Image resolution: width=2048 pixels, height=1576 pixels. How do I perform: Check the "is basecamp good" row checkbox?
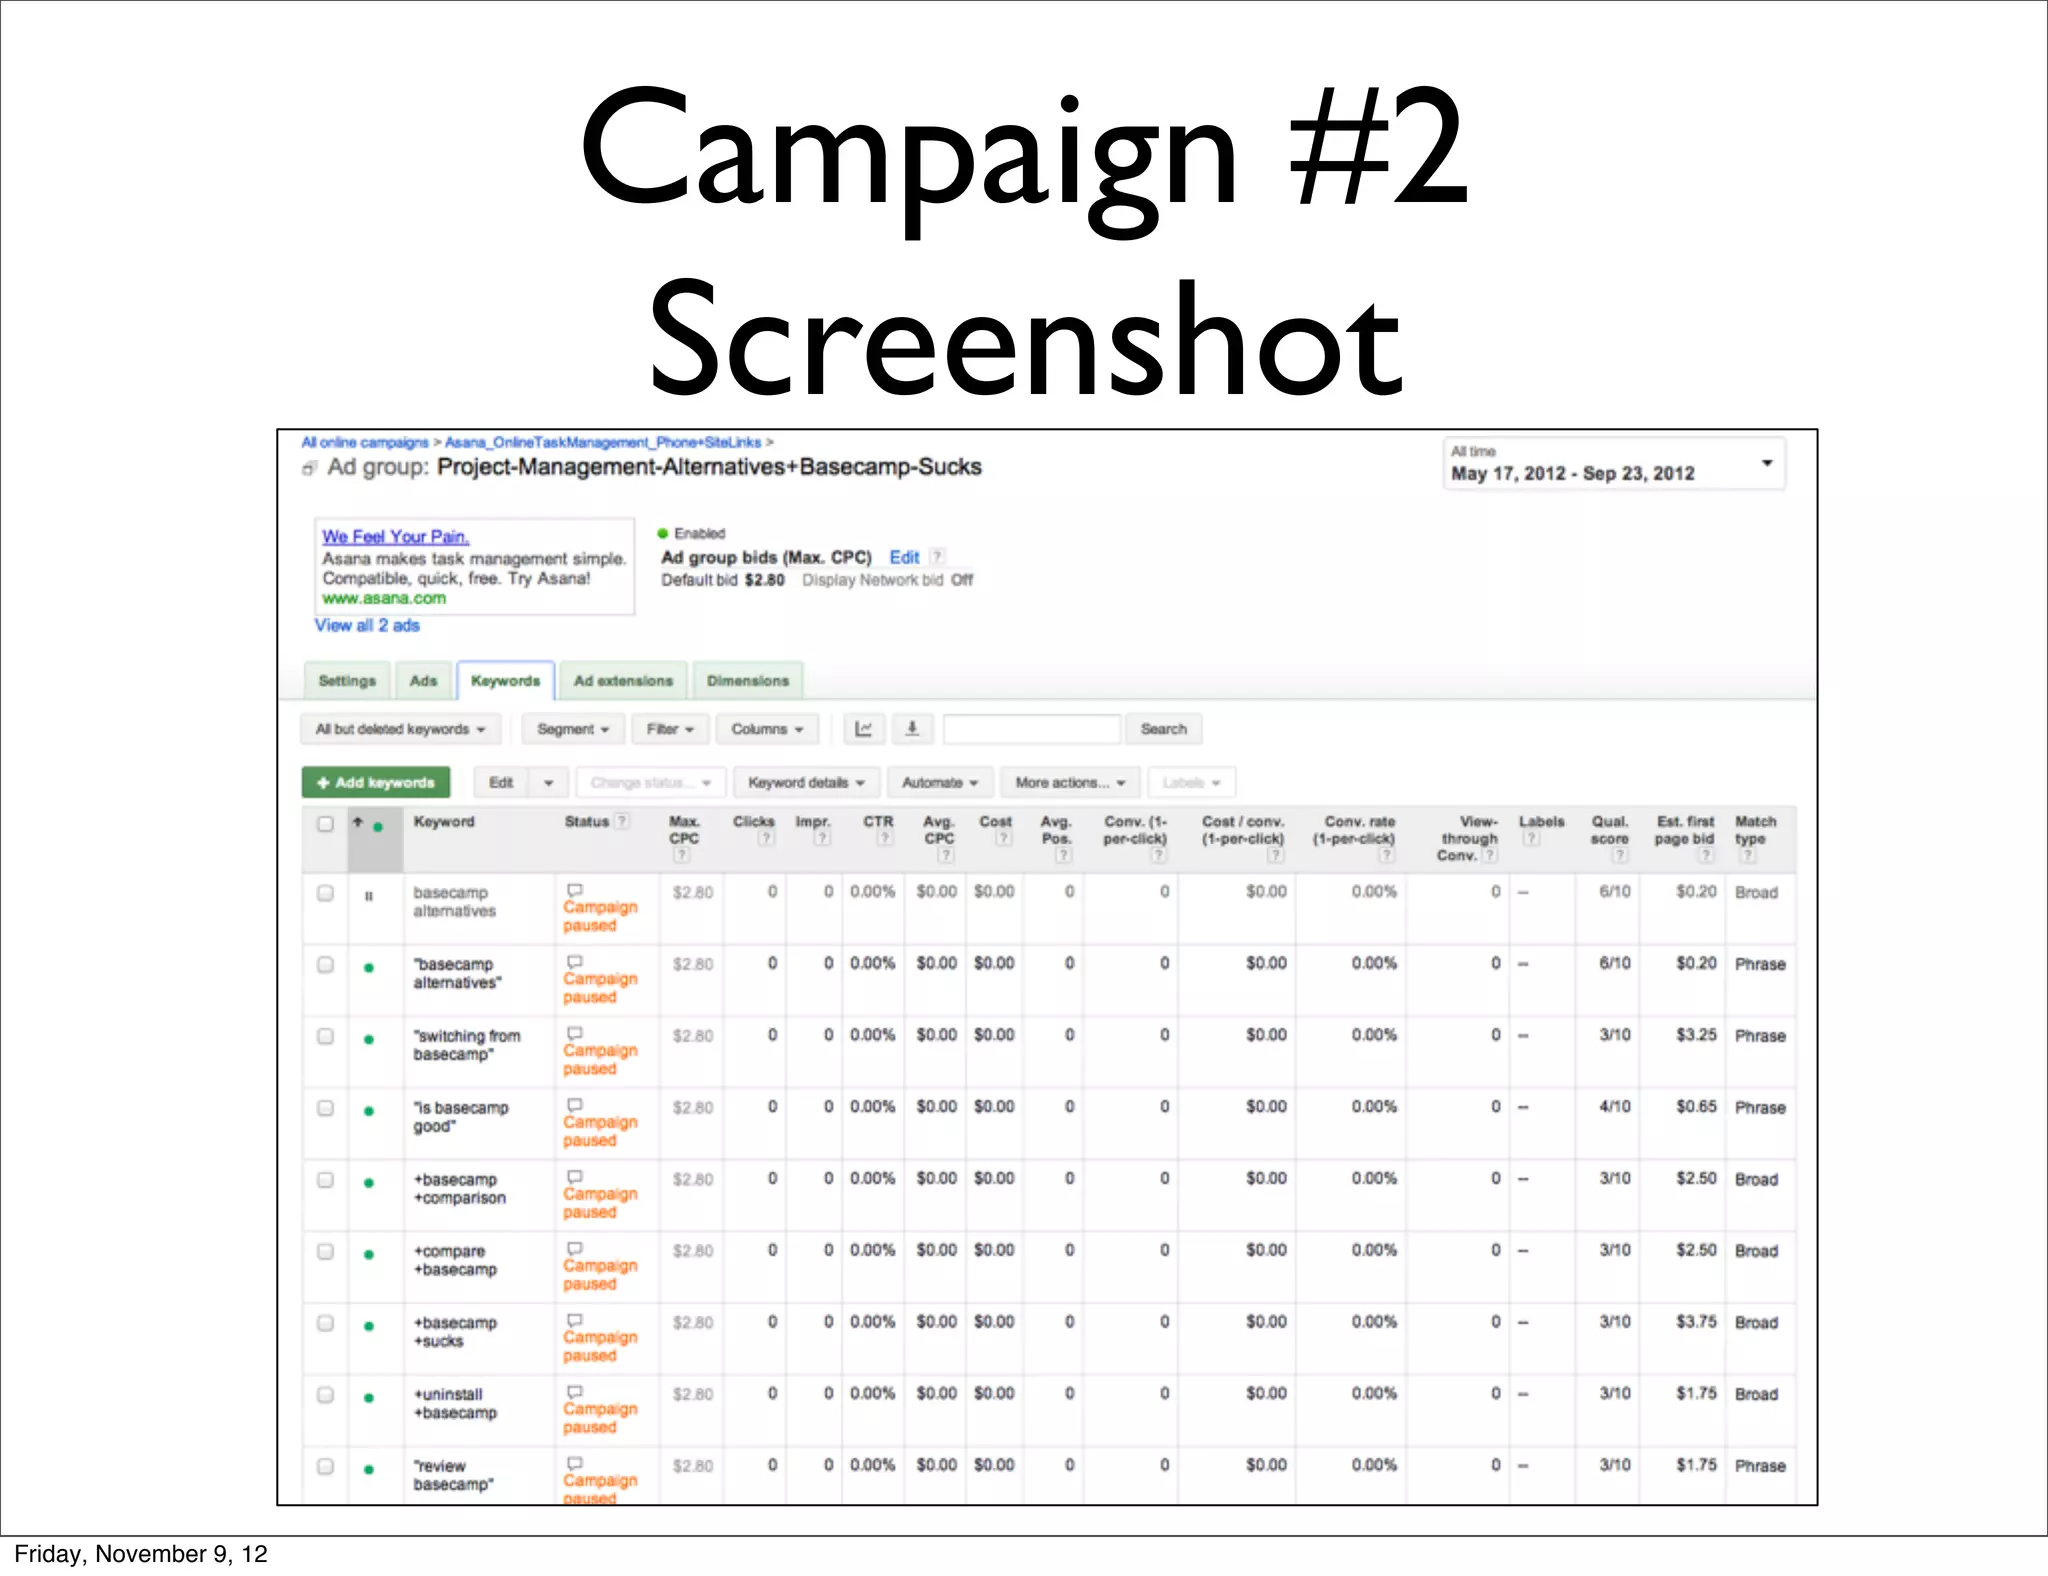[x=325, y=1108]
